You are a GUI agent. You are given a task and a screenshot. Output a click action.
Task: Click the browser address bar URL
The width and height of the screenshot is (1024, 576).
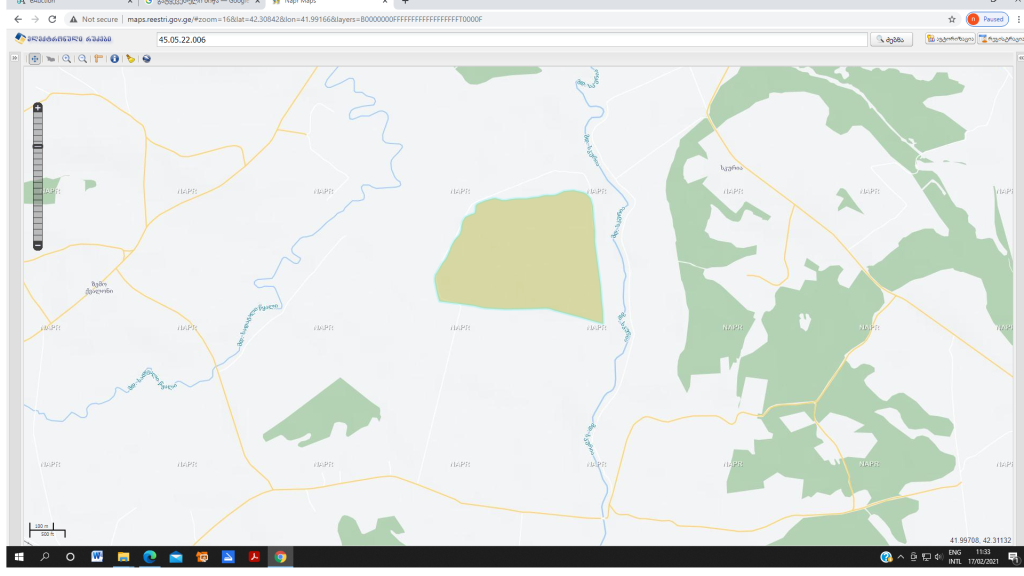[304, 20]
